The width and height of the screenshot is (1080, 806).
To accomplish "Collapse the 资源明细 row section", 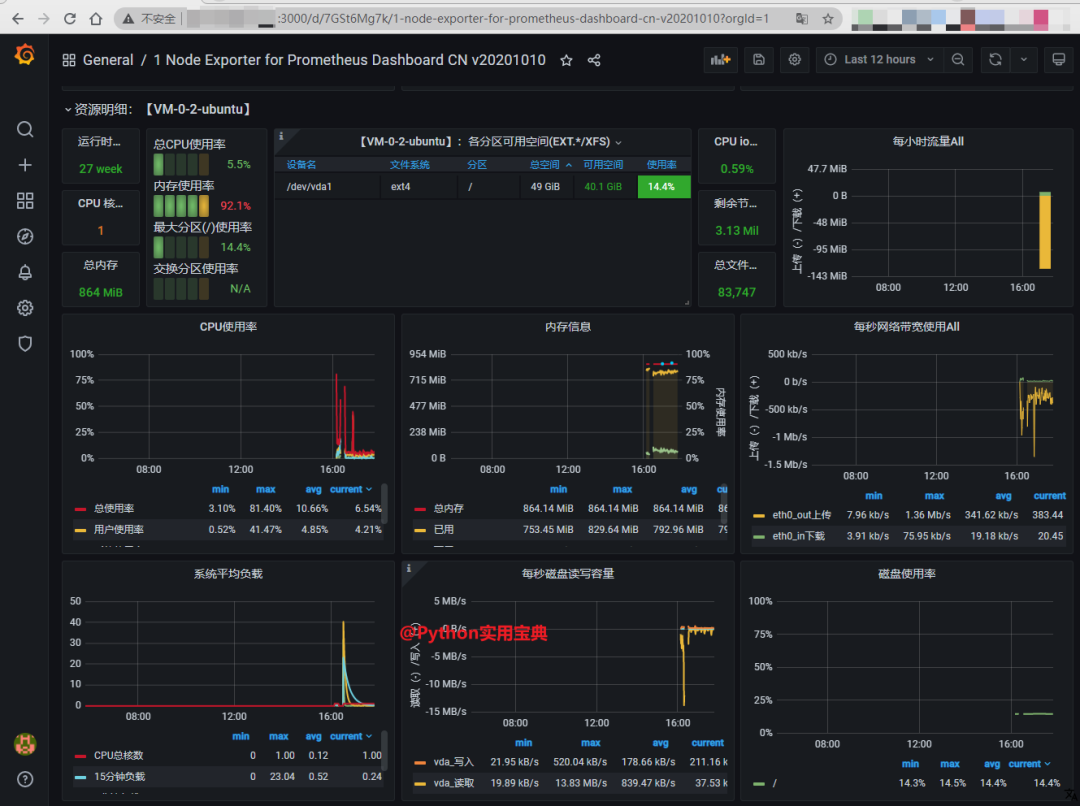I will pos(68,109).
